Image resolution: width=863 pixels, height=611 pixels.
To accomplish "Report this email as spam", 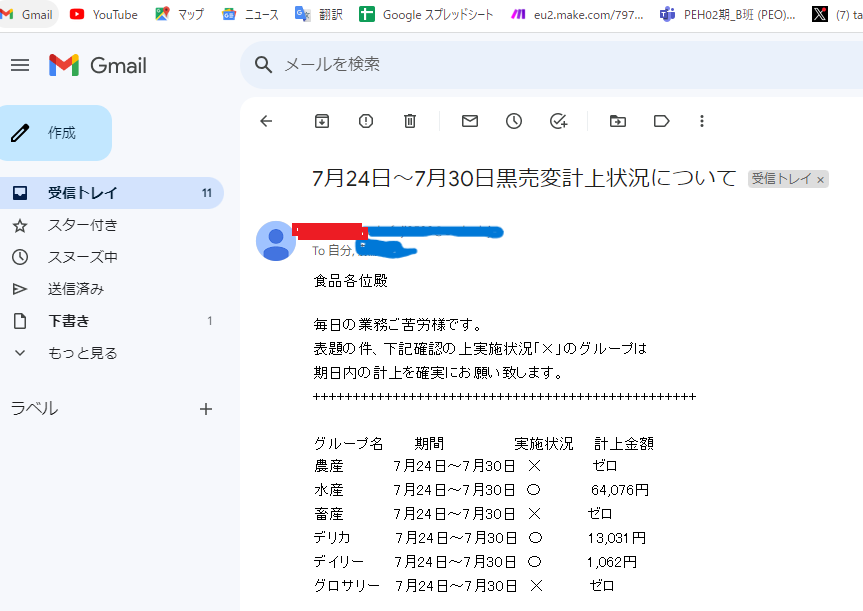I will point(365,120).
